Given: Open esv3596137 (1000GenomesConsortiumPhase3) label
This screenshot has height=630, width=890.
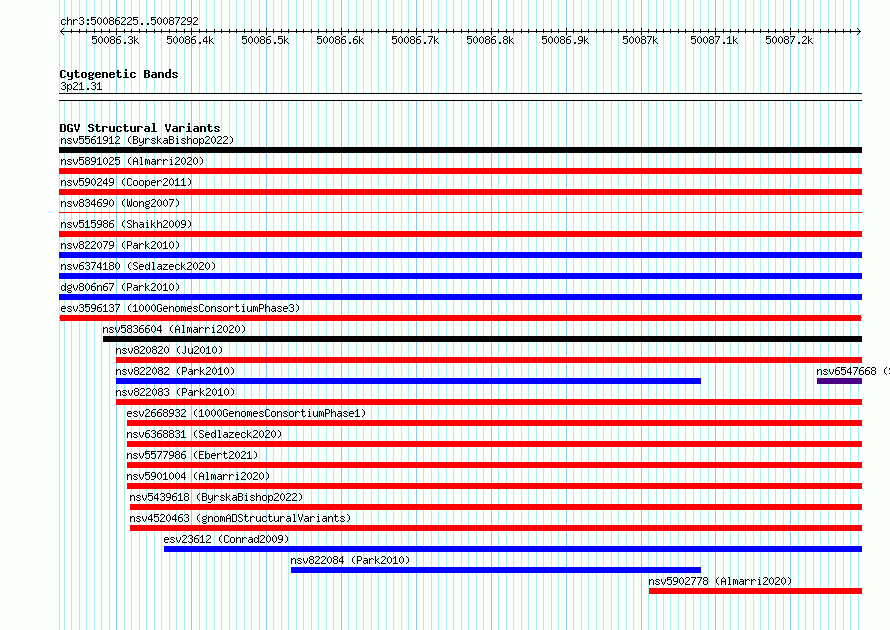Looking at the screenshot, I should (180, 308).
